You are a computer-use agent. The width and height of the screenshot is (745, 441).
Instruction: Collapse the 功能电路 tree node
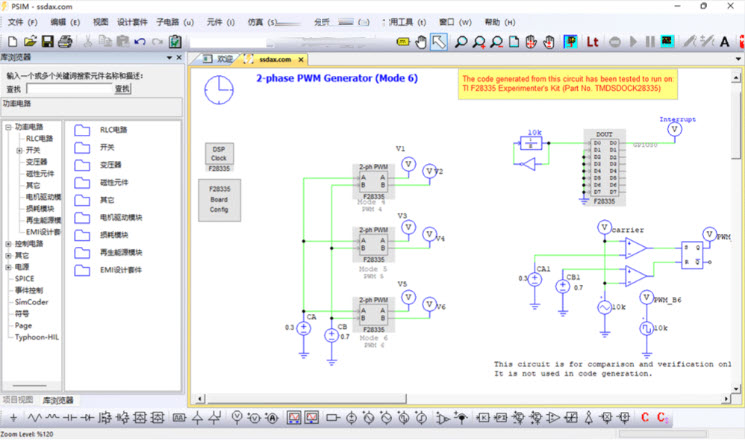click(x=9, y=128)
